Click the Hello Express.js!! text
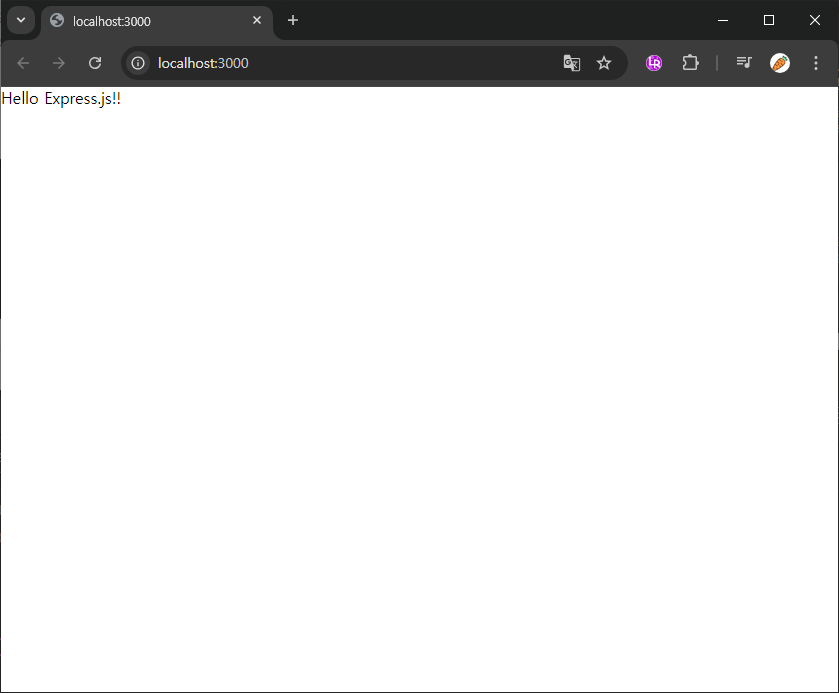The image size is (839, 693). coord(61,98)
